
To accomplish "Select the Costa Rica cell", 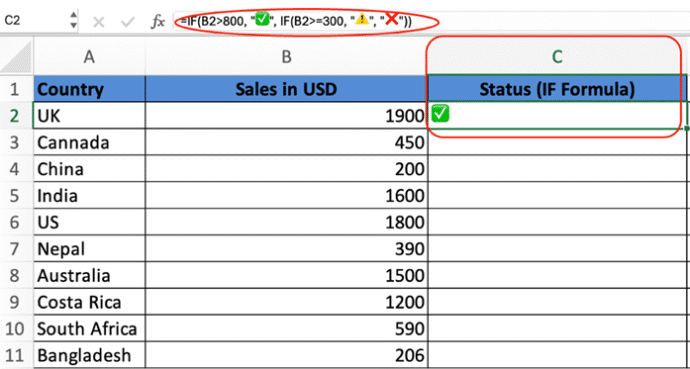I will [x=89, y=302].
